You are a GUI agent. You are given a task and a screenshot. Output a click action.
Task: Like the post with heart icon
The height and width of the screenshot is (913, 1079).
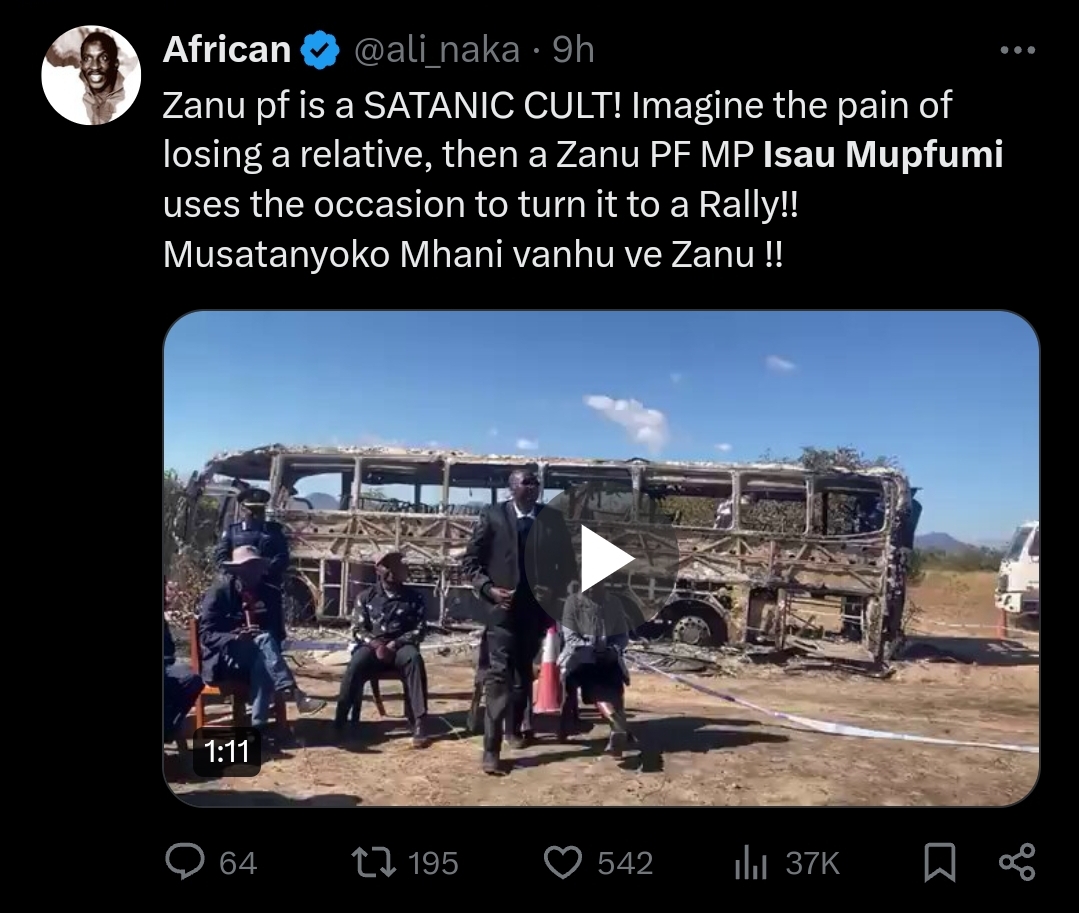click(x=563, y=862)
